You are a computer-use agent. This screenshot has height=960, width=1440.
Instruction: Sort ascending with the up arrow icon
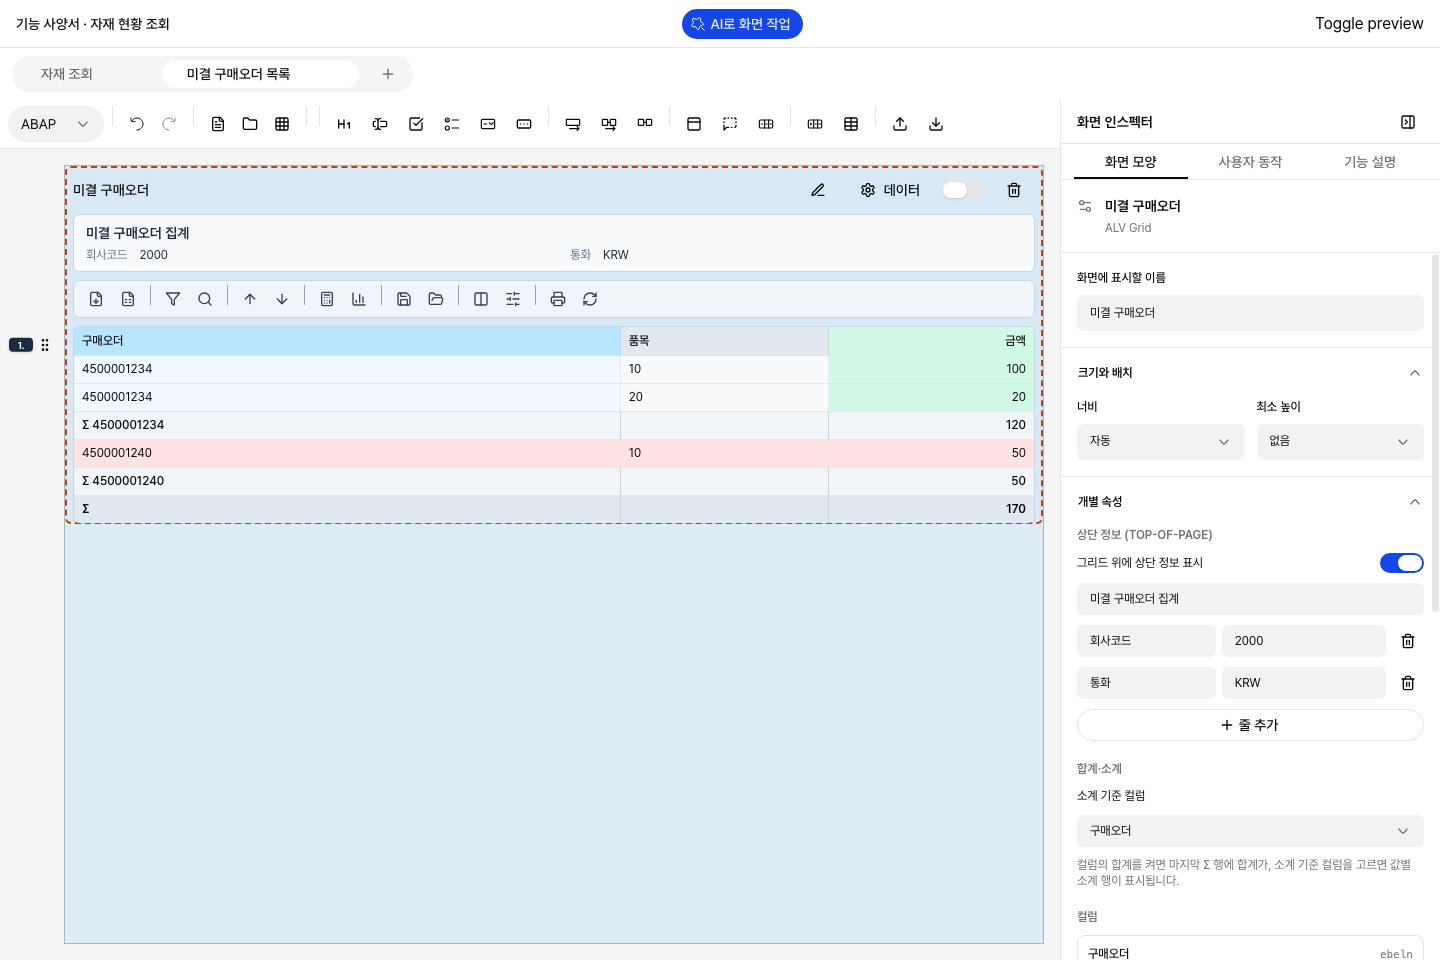[x=250, y=299]
